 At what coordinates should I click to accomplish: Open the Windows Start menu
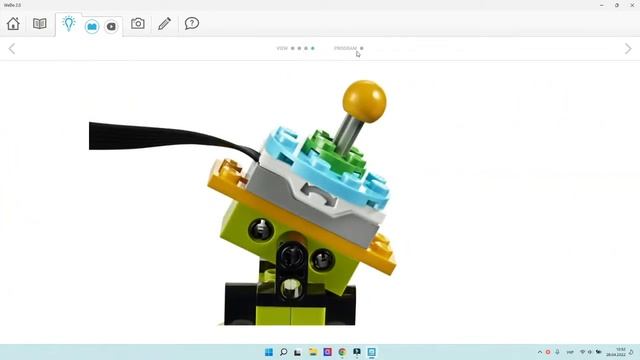point(269,352)
